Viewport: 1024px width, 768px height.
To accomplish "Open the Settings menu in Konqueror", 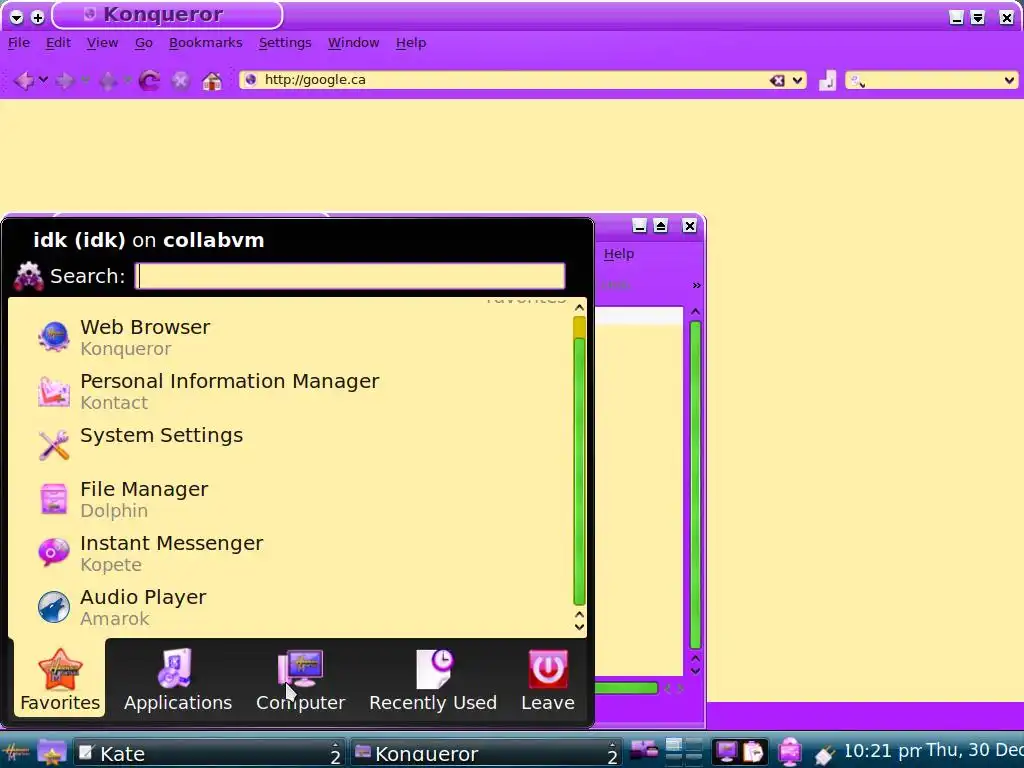I will point(285,42).
